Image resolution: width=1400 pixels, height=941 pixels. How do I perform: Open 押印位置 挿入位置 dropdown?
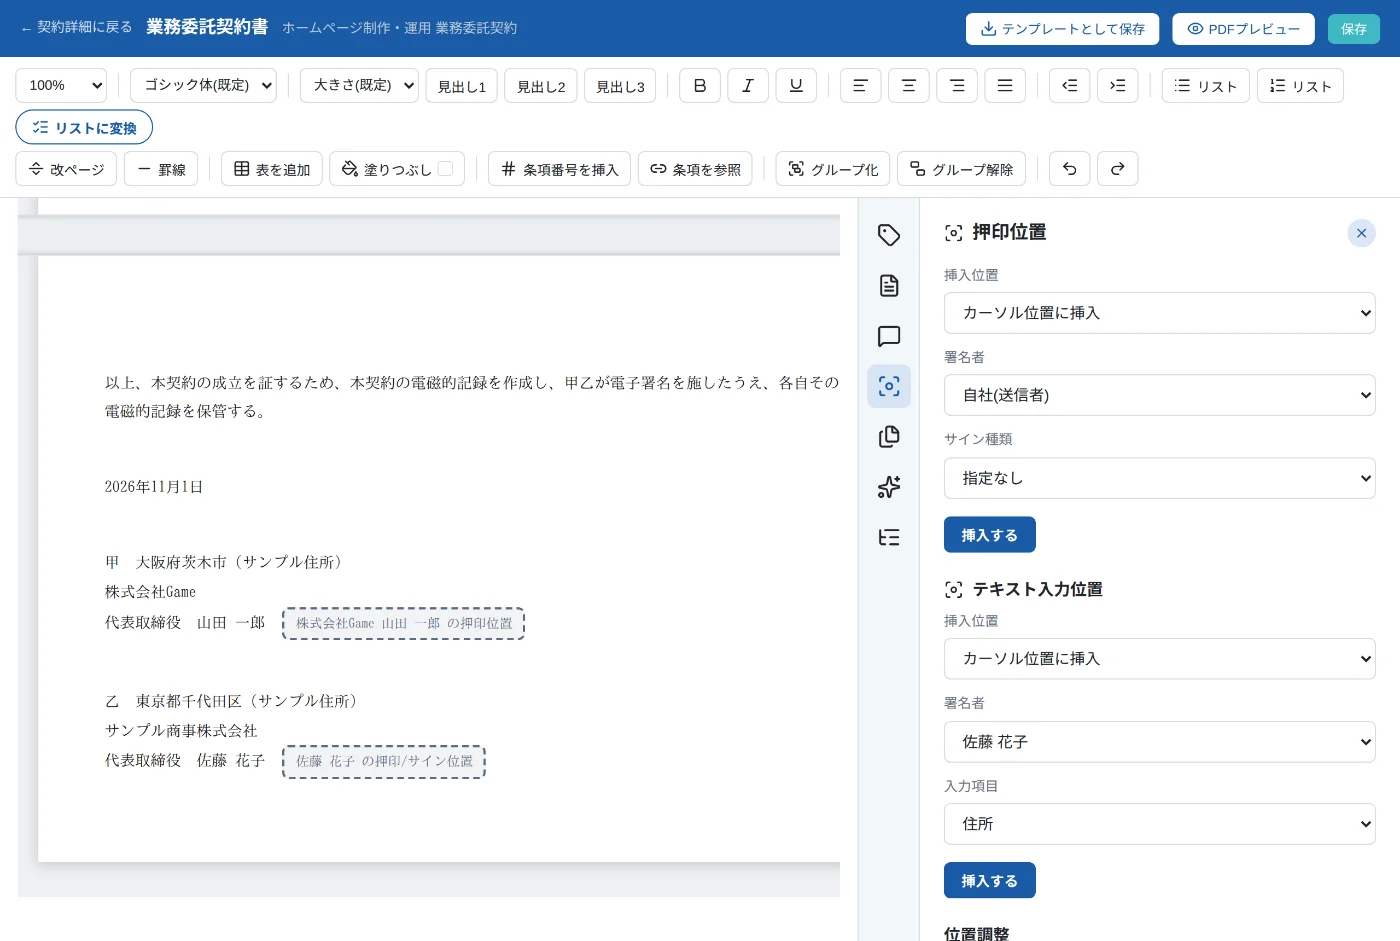[1160, 313]
